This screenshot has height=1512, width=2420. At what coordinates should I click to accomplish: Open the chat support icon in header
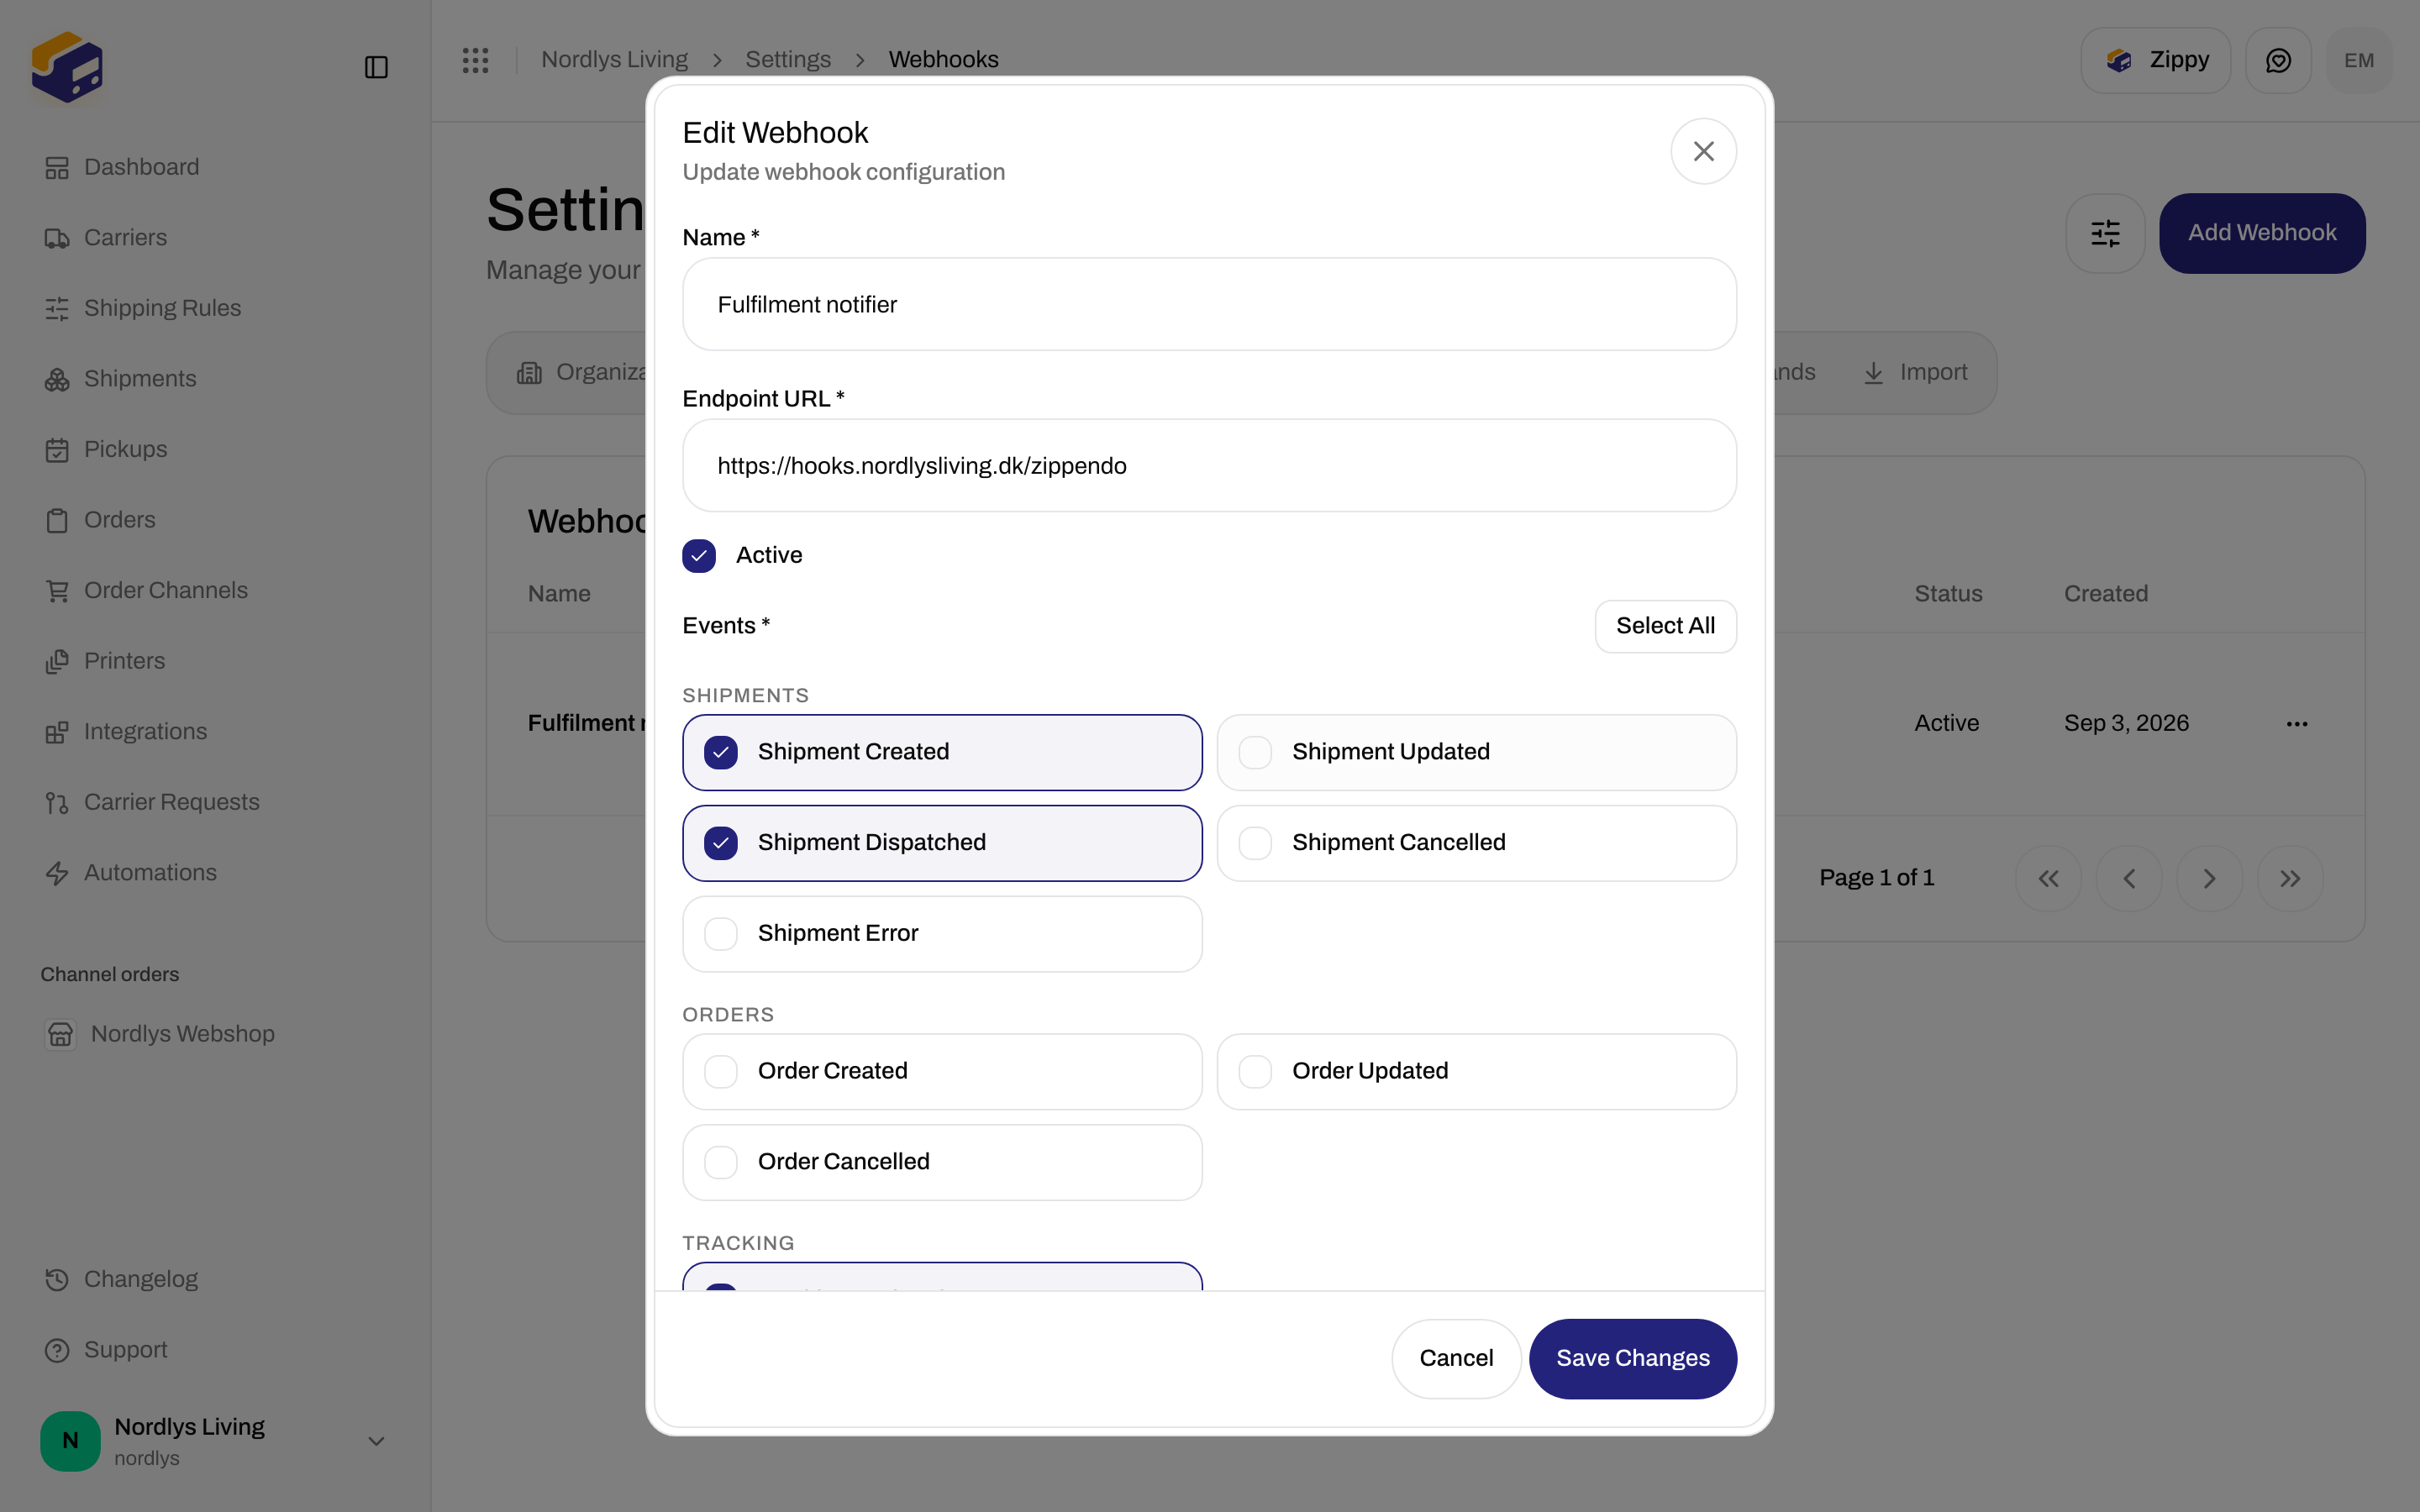(2278, 60)
